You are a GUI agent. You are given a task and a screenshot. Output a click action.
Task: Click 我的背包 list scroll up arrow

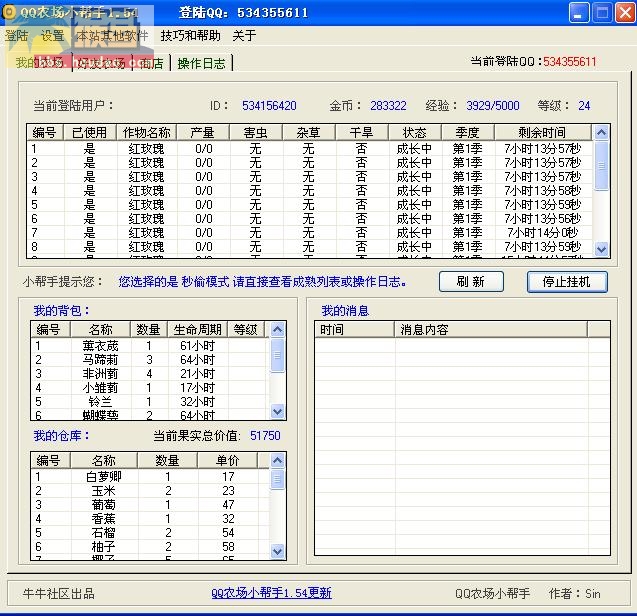277,329
